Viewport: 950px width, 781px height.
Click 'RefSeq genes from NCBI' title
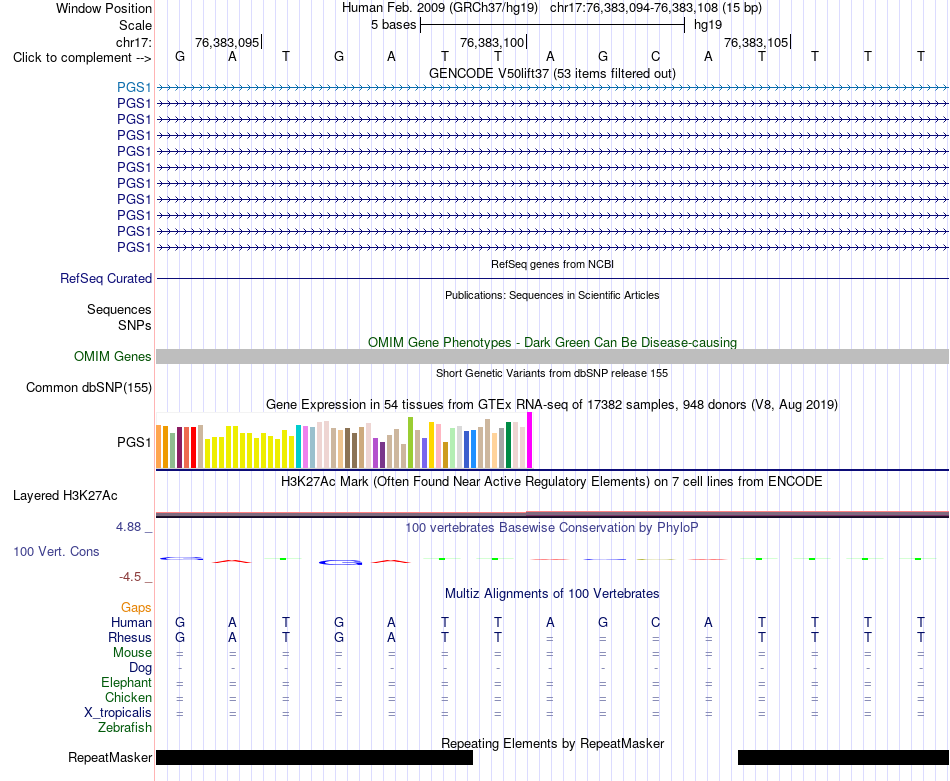(x=552, y=264)
